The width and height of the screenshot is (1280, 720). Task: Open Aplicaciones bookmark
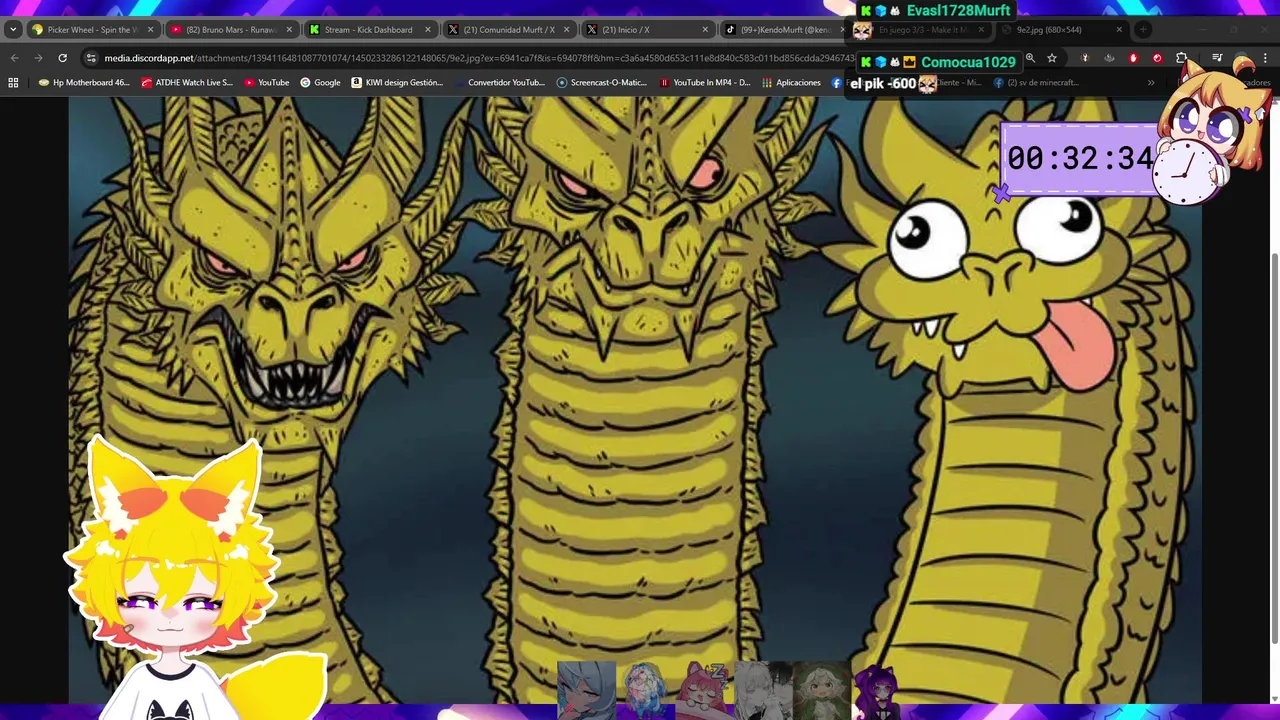(x=791, y=83)
